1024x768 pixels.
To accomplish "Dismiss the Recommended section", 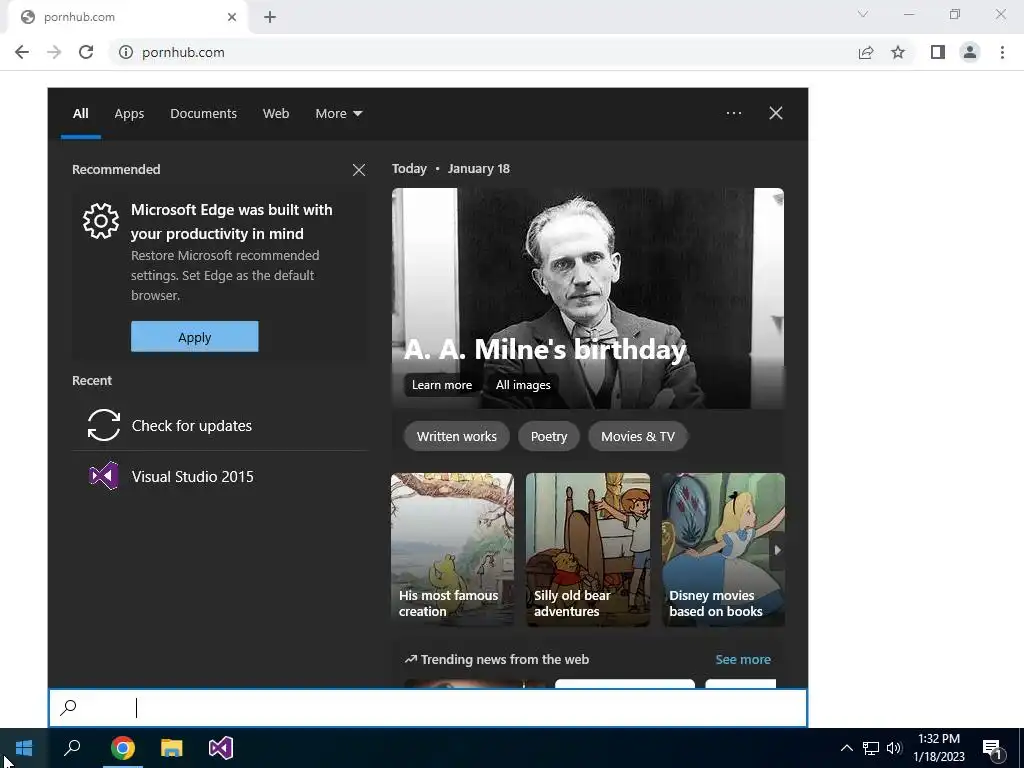I will click(x=359, y=170).
